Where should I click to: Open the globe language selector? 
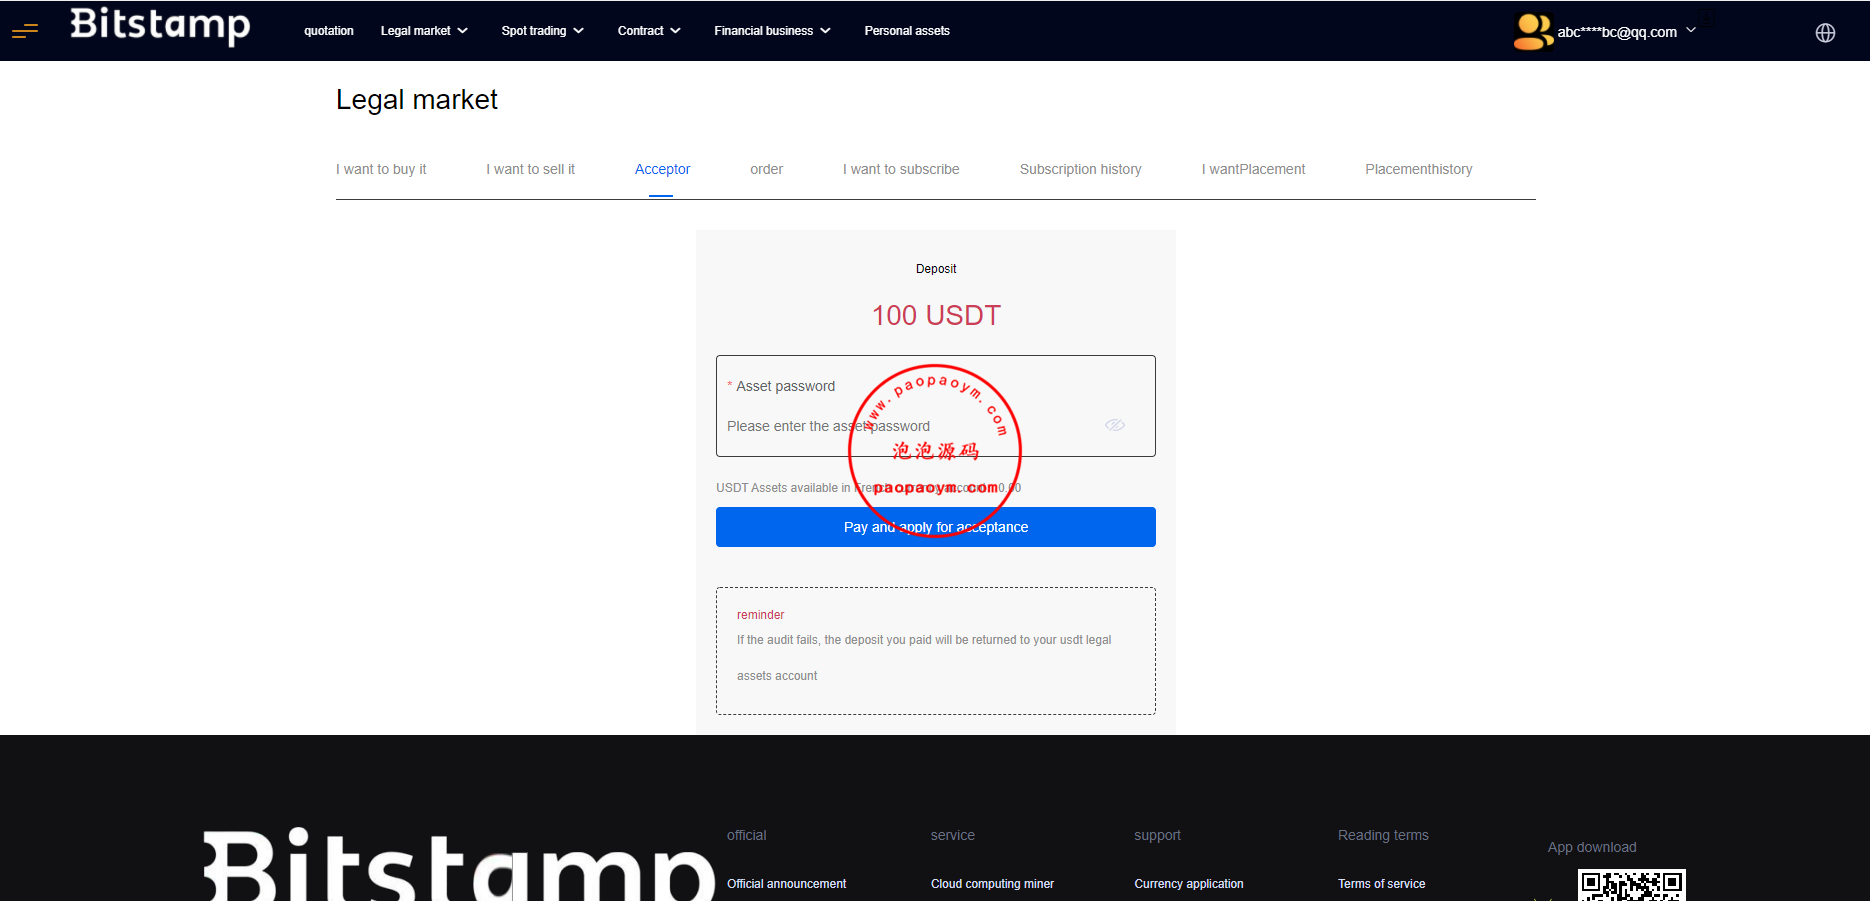(1825, 33)
